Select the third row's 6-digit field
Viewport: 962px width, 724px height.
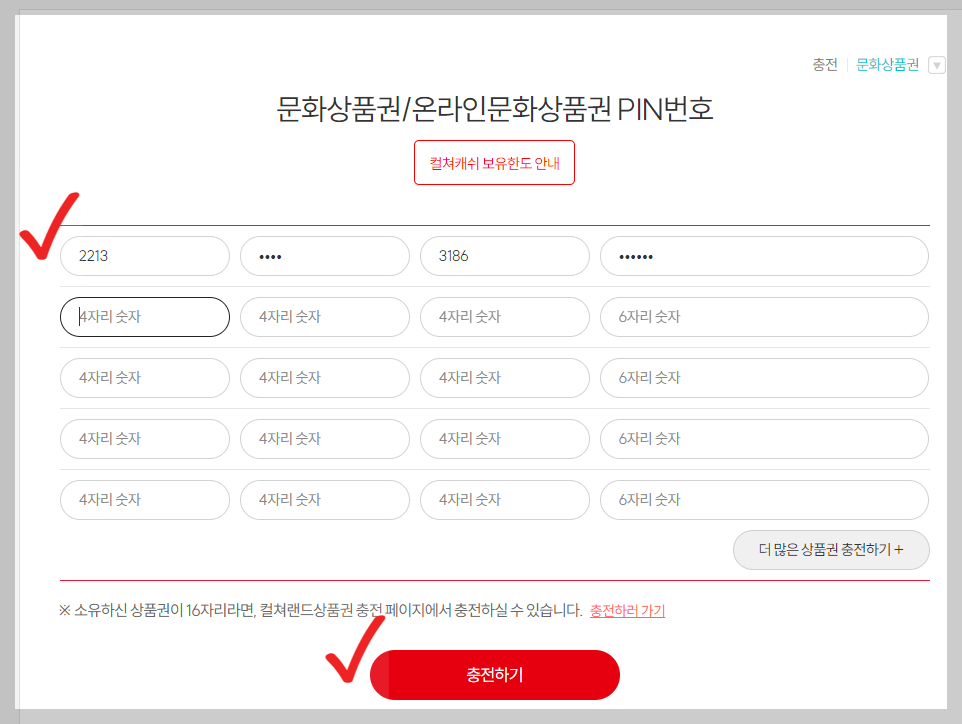coord(764,378)
